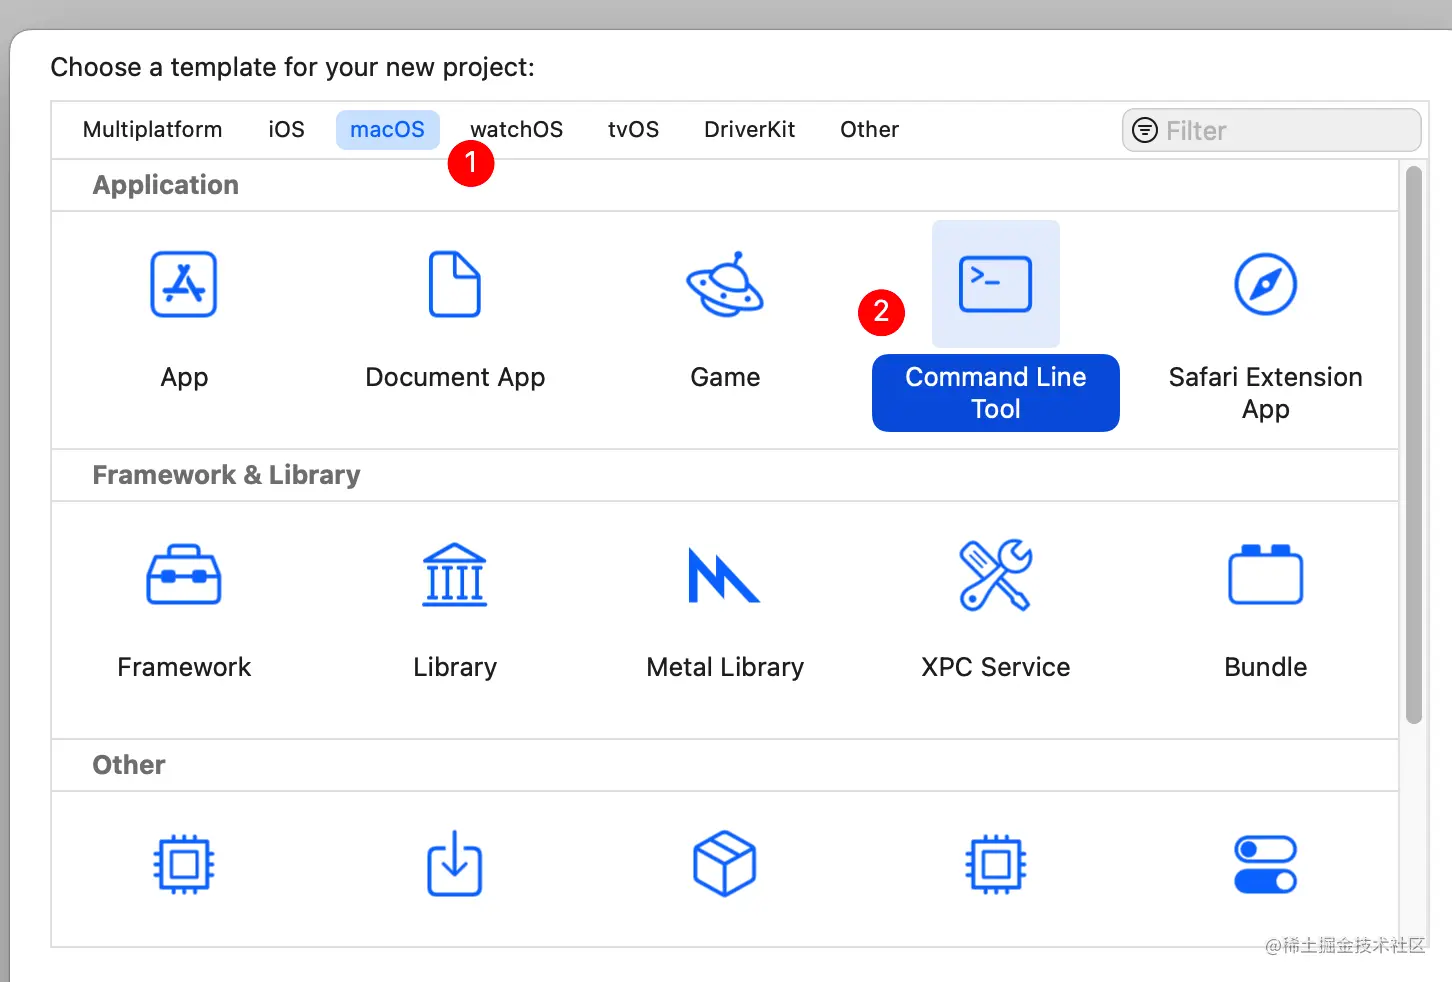Focus the Filter search field
The height and width of the screenshot is (982, 1452).
point(1272,130)
